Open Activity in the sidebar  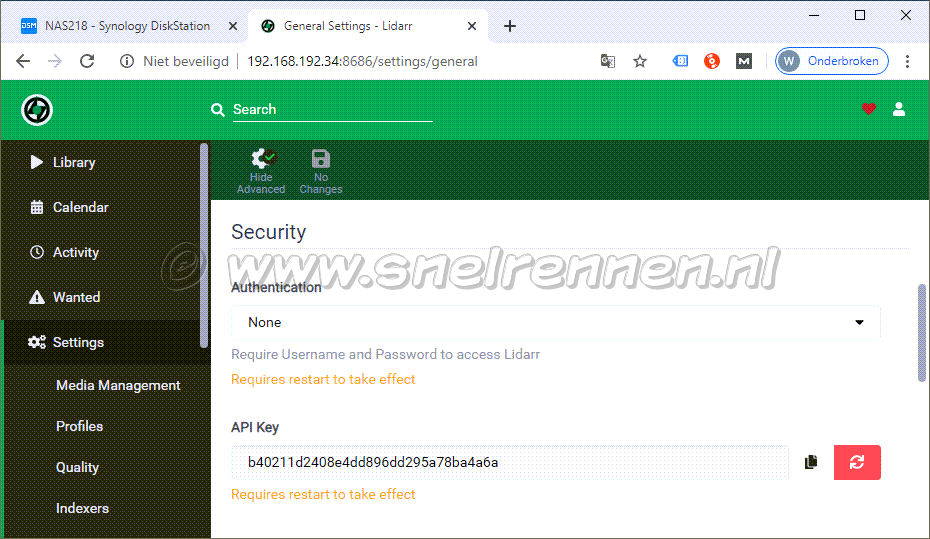[101, 253]
